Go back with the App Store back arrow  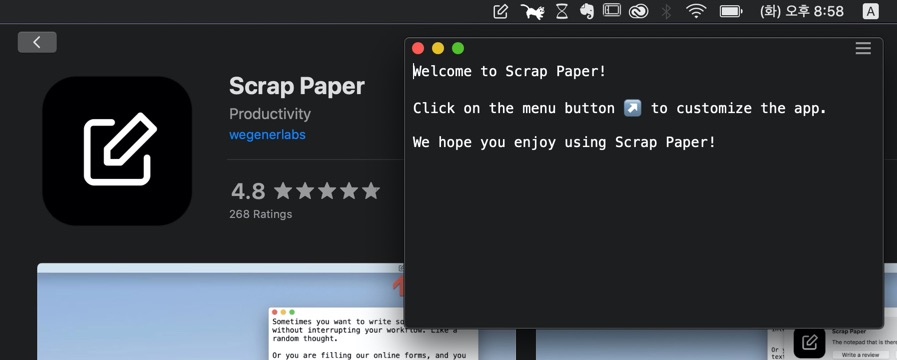37,42
